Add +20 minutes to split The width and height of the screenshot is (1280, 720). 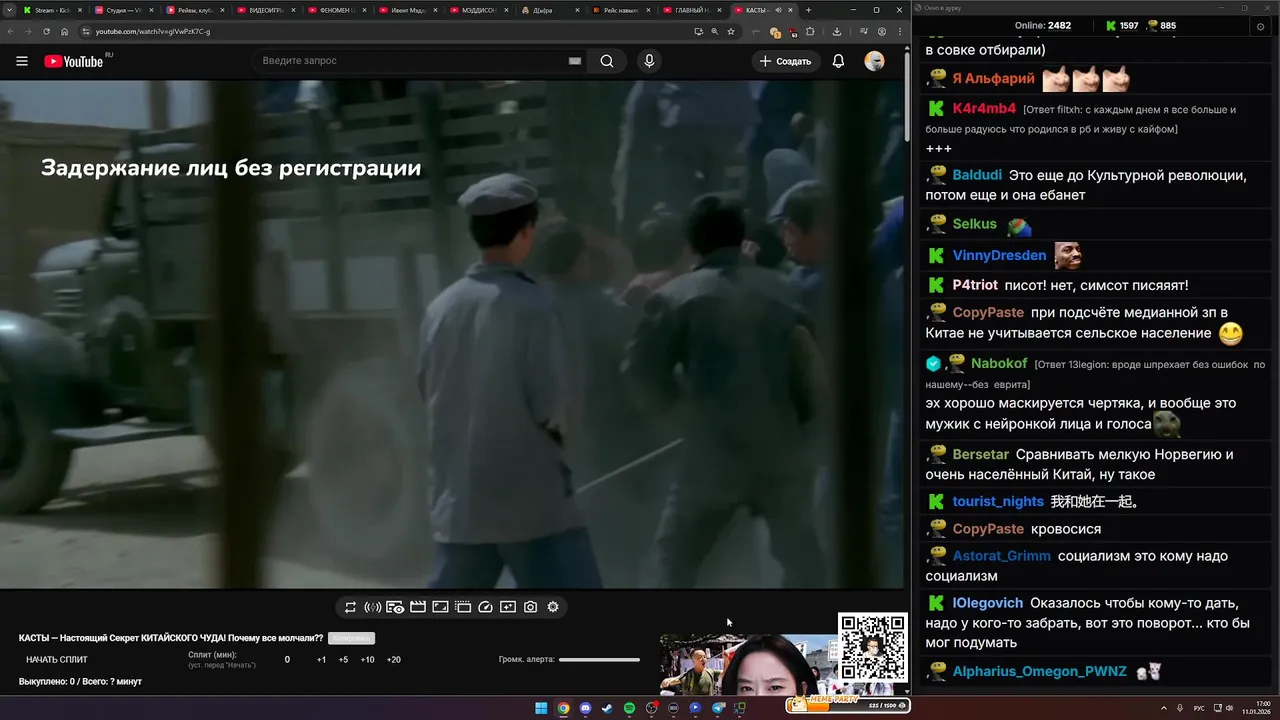(x=394, y=660)
